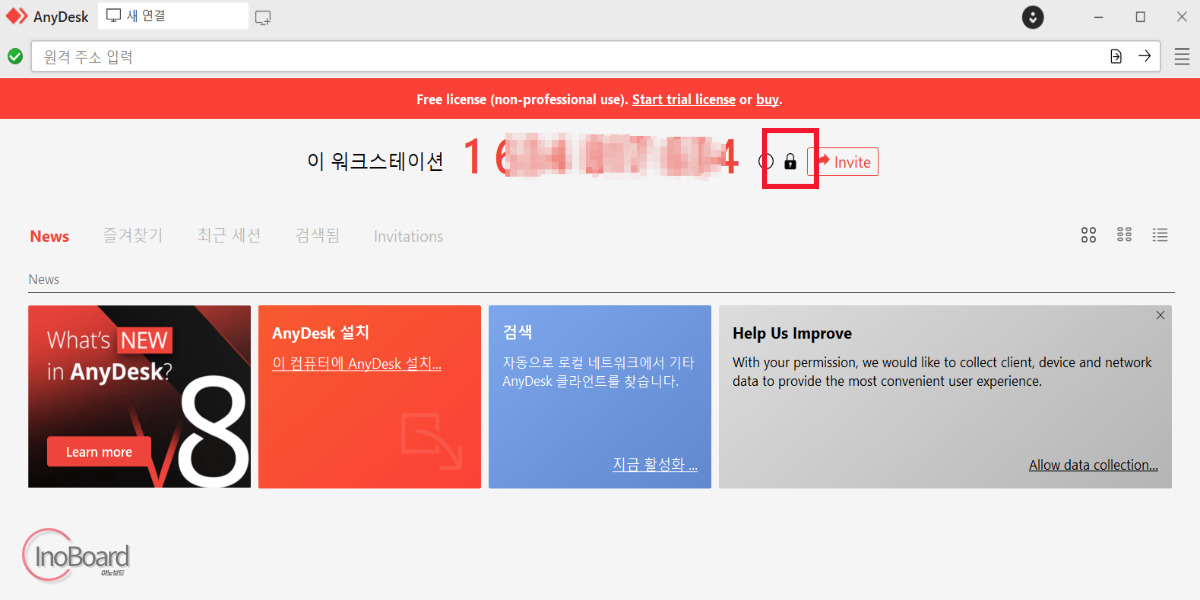Click the buy link in the banner
Screen dimensions: 1200x600
point(768,100)
